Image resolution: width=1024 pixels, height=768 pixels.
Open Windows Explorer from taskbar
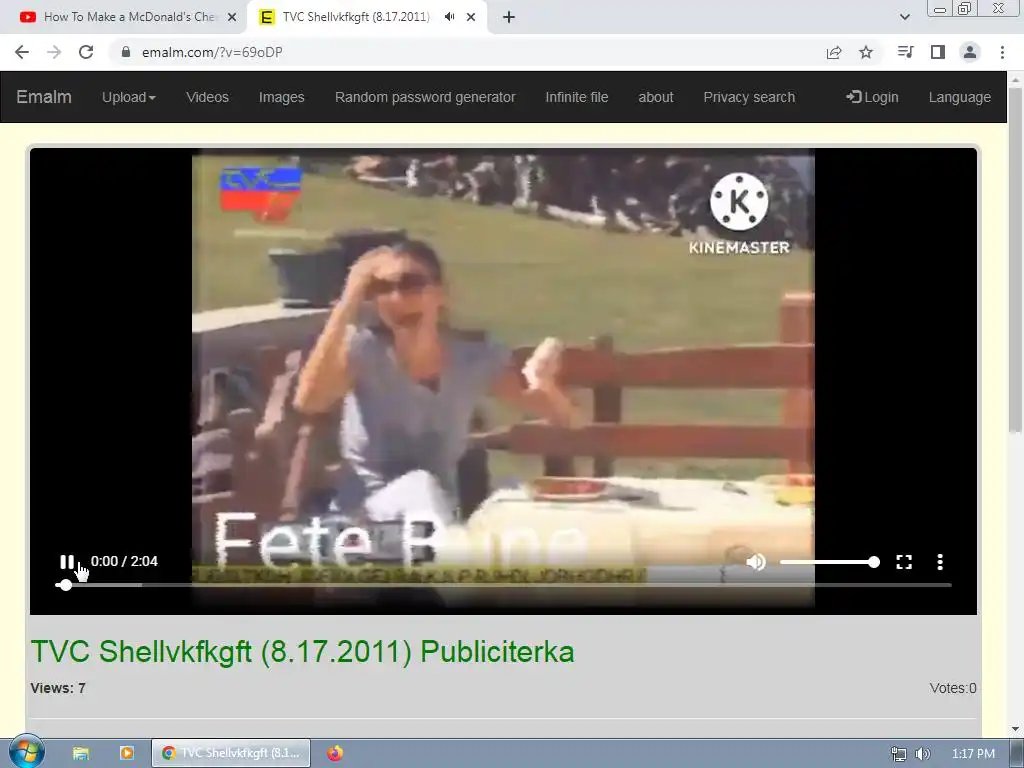pos(80,753)
